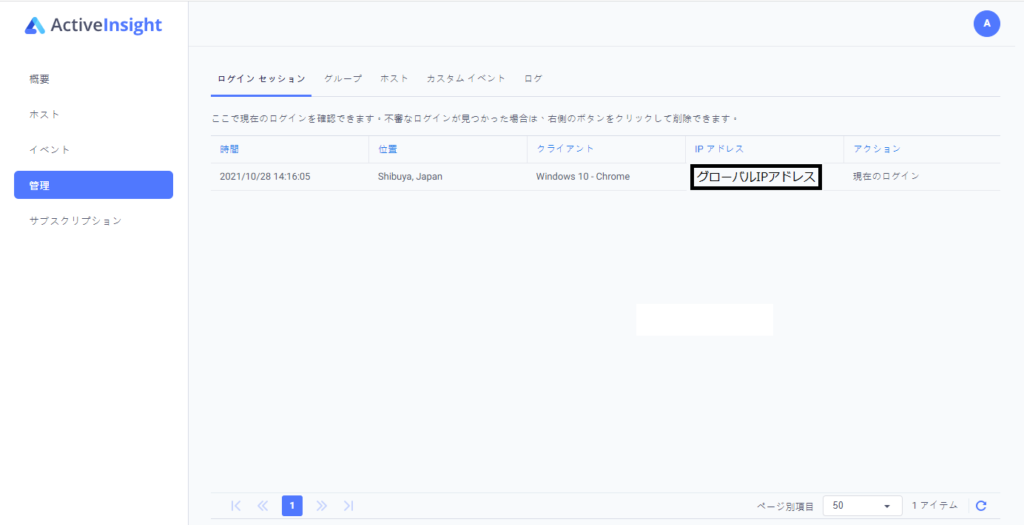Go to the next page arrow
The width and height of the screenshot is (1024, 525).
pyautogui.click(x=321, y=505)
